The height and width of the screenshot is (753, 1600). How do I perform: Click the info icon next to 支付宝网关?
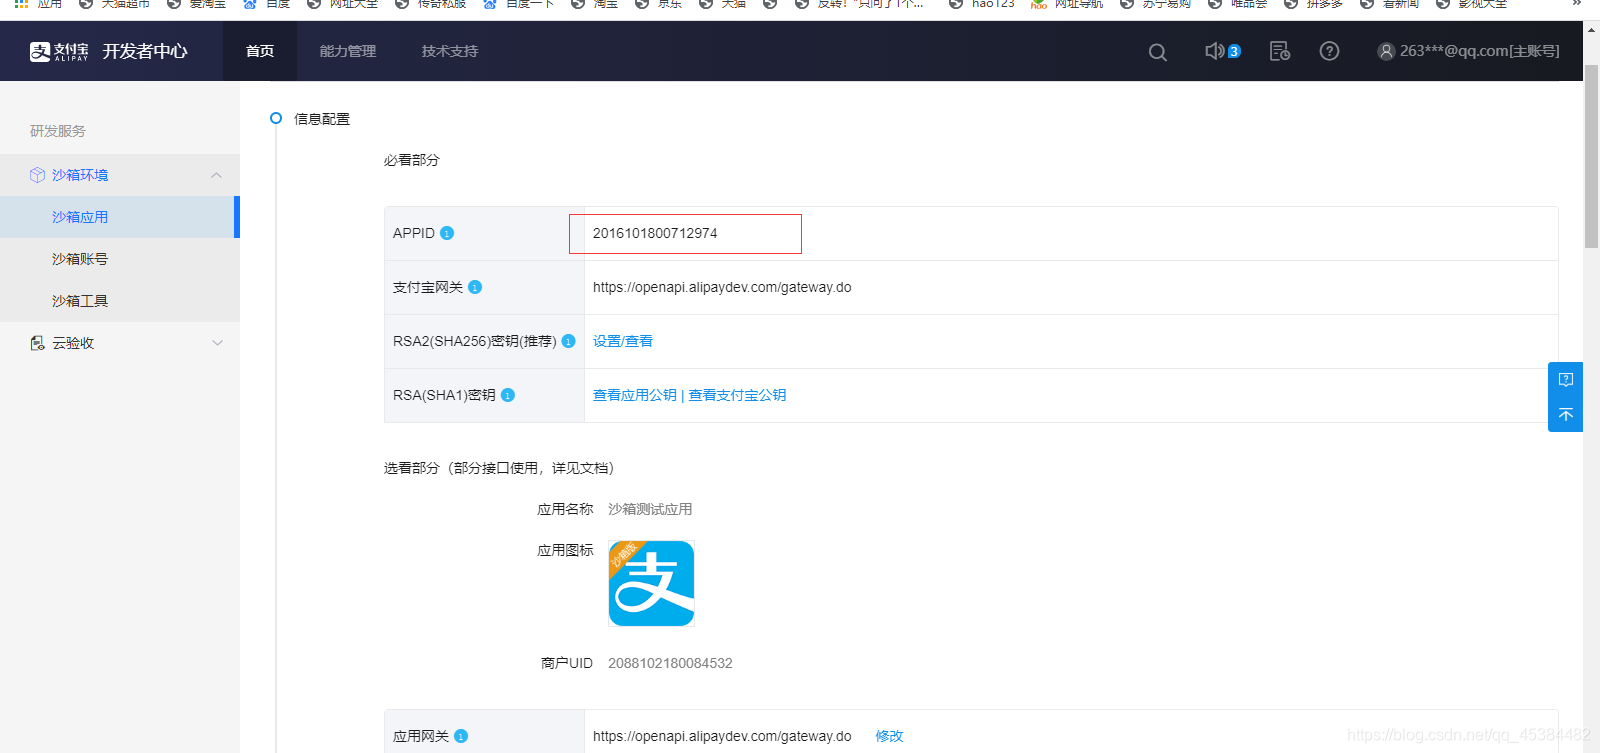click(x=475, y=287)
